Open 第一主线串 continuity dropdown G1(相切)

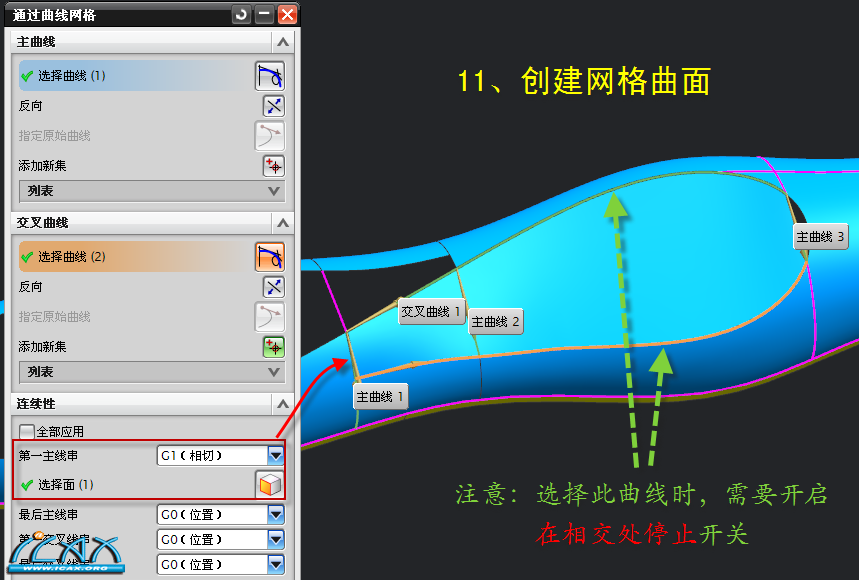click(221, 455)
